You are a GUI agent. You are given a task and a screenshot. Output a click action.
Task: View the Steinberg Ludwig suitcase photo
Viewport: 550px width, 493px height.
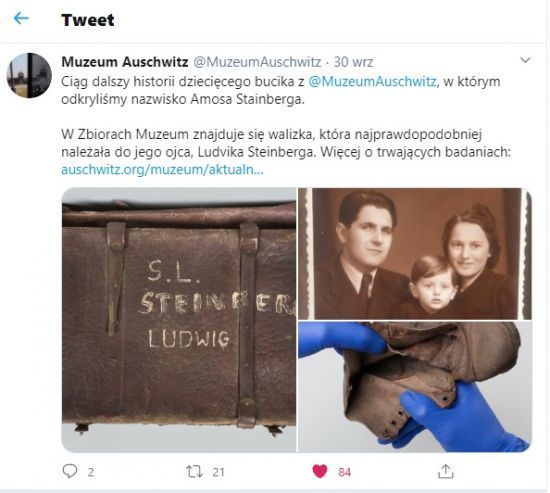point(179,320)
